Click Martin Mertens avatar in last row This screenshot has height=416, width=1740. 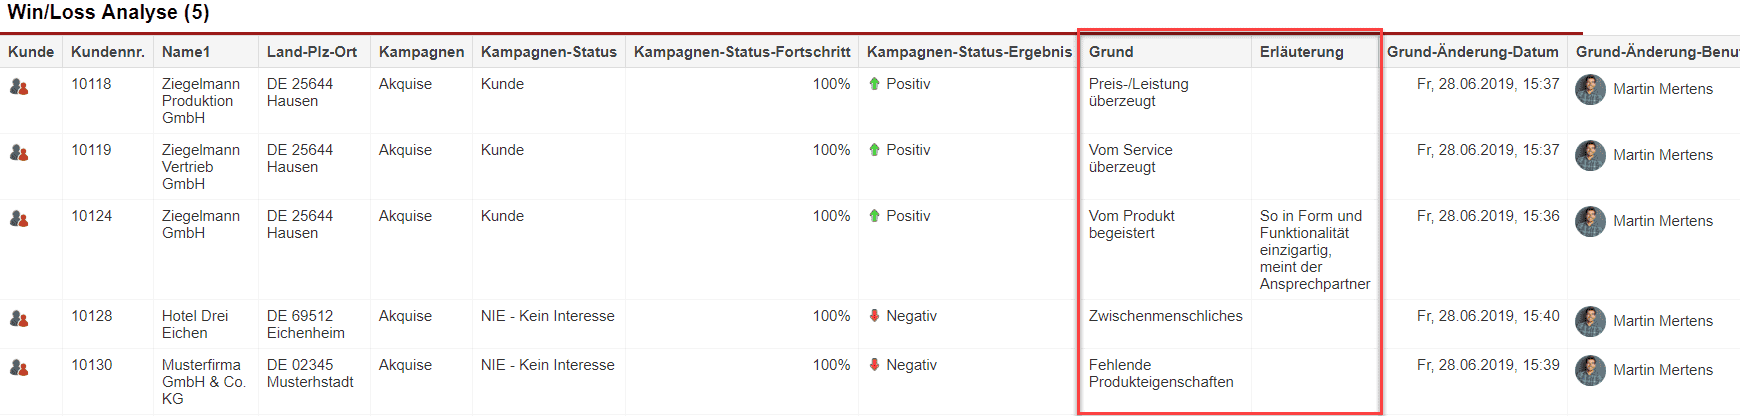tap(1590, 370)
